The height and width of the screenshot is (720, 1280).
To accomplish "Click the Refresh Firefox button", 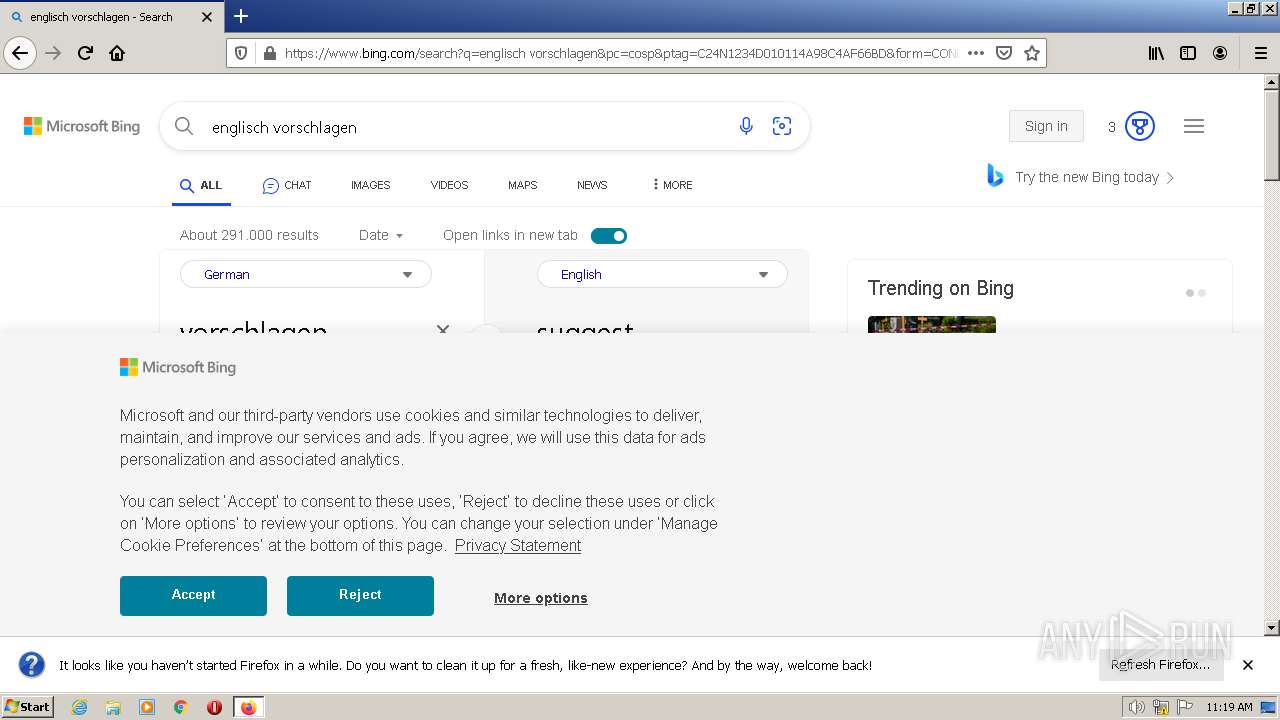I will [1161, 665].
